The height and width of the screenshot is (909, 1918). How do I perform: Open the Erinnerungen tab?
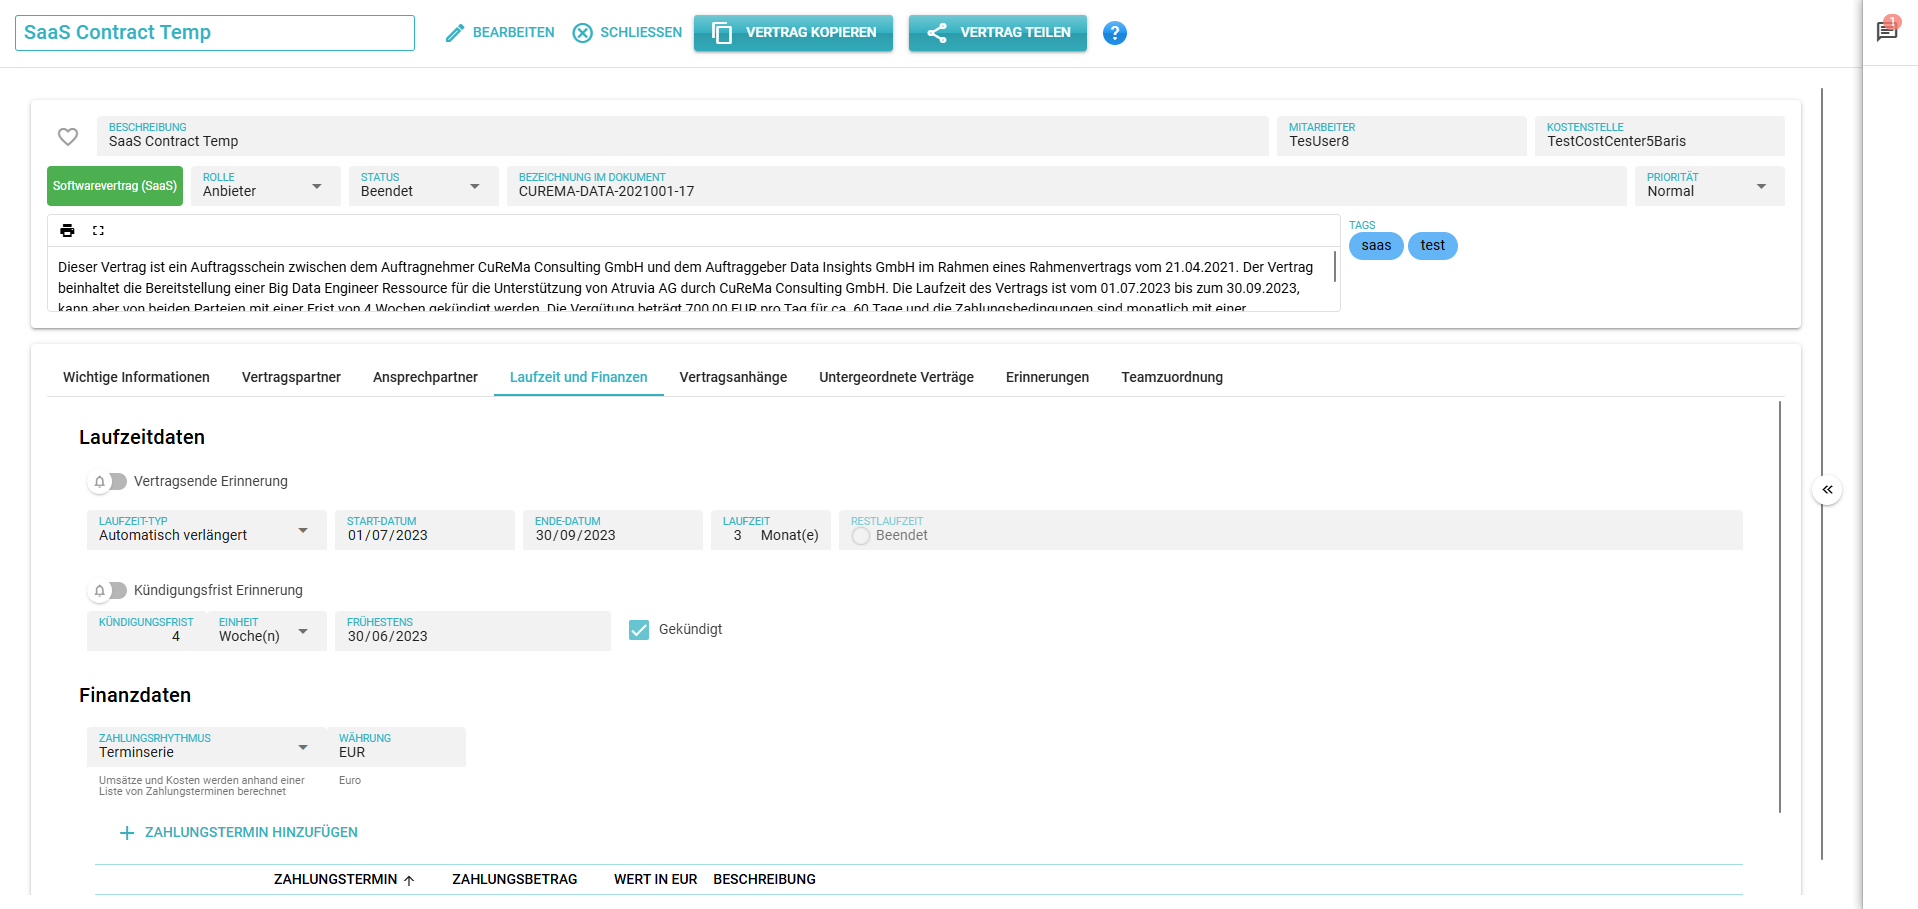tap(1047, 377)
